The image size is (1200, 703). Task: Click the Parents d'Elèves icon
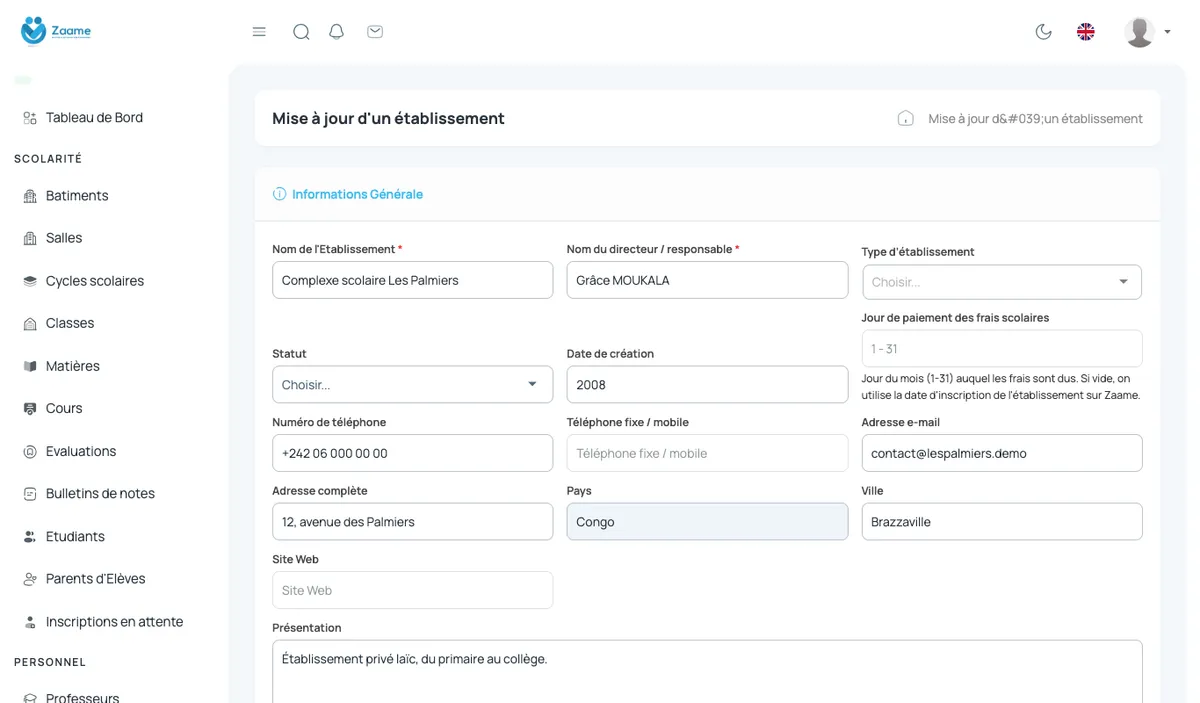(30, 579)
